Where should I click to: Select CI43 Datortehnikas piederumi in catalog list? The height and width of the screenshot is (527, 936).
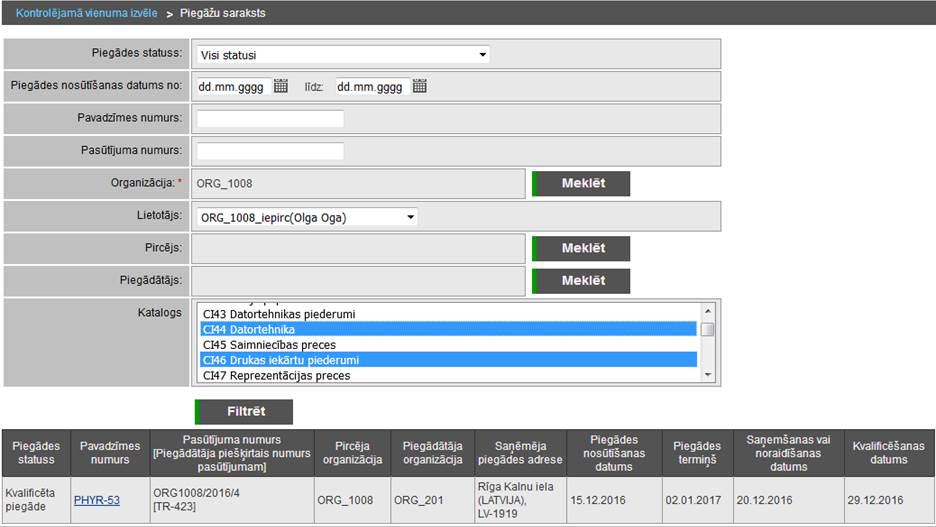pos(279,314)
